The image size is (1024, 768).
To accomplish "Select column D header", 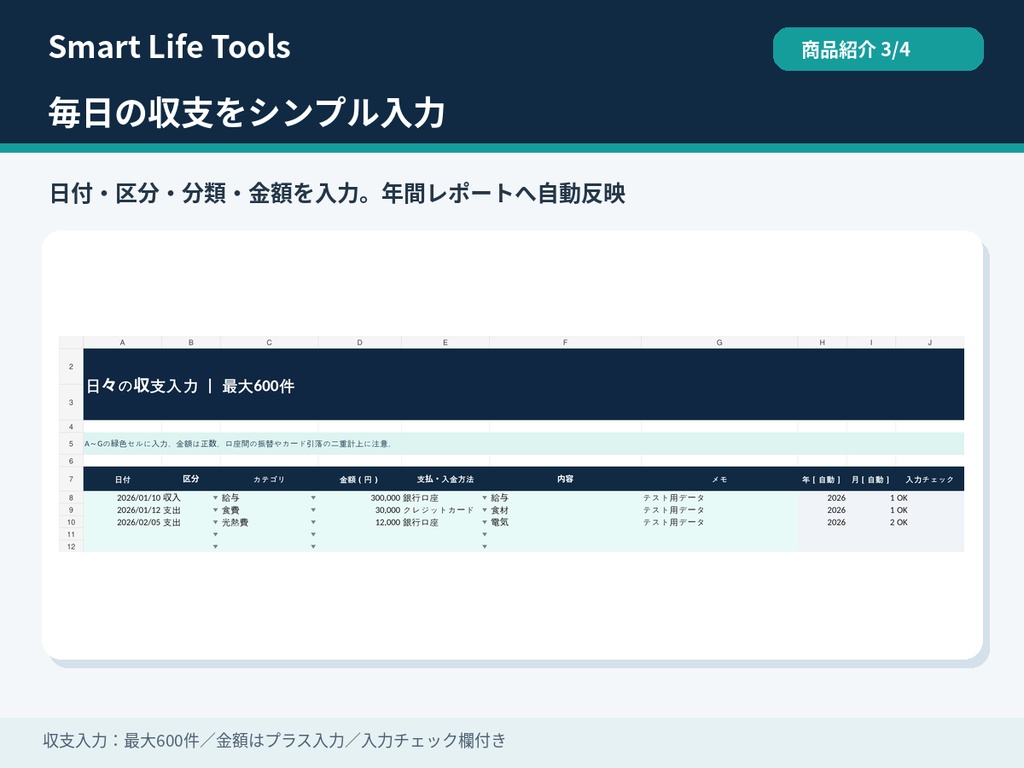I will click(x=360, y=342).
